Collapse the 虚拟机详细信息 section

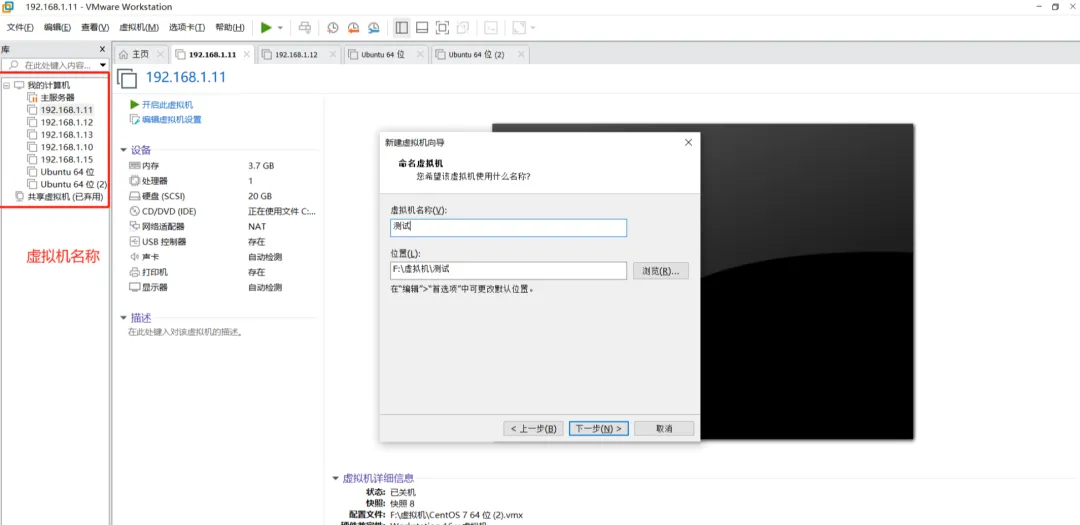click(x=335, y=478)
